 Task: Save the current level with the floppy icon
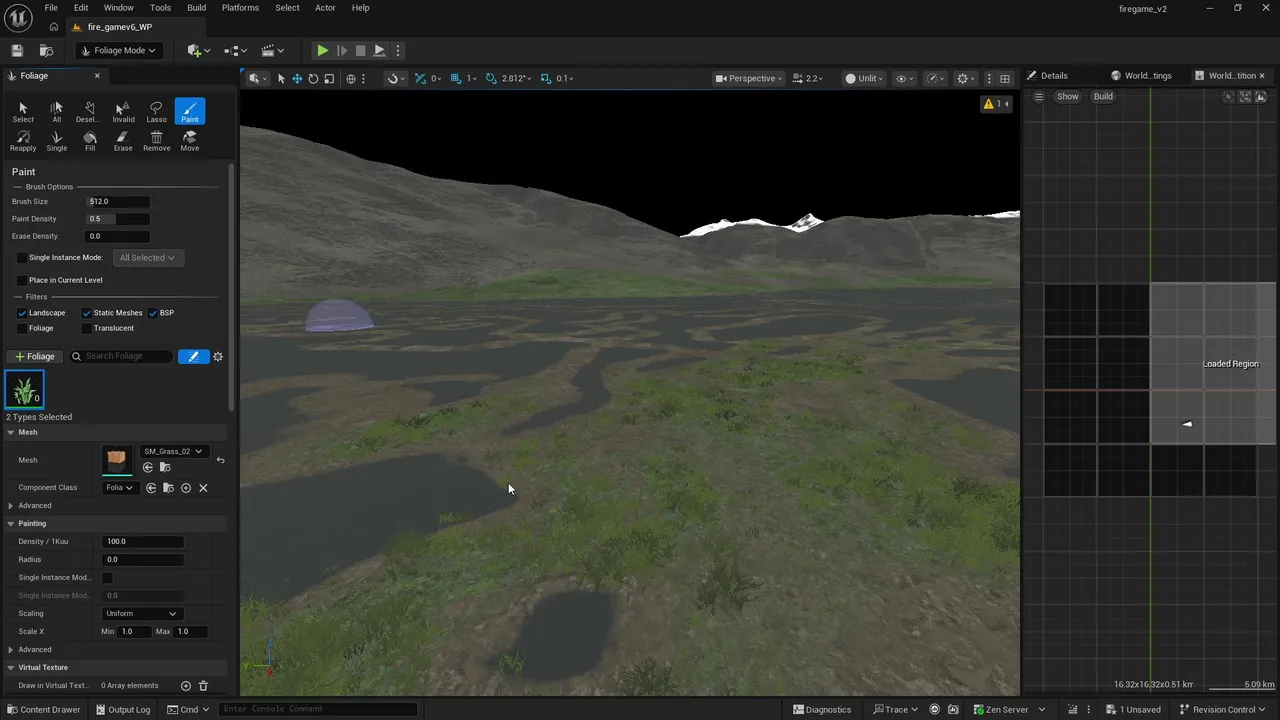[17, 50]
